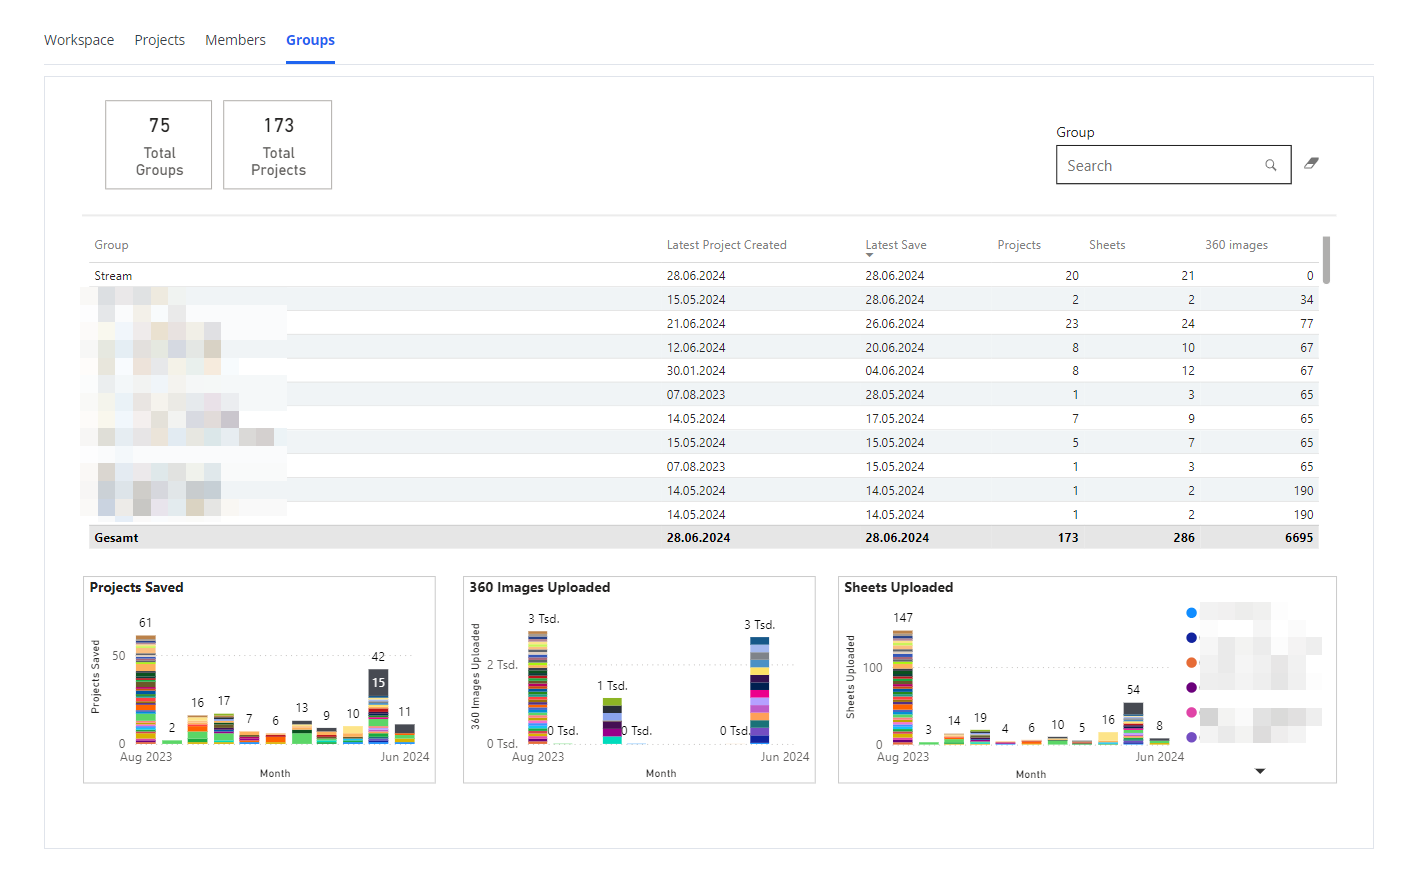This screenshot has height=881, width=1411.
Task: Clear the Group filter with eraser icon
Action: click(x=1311, y=163)
